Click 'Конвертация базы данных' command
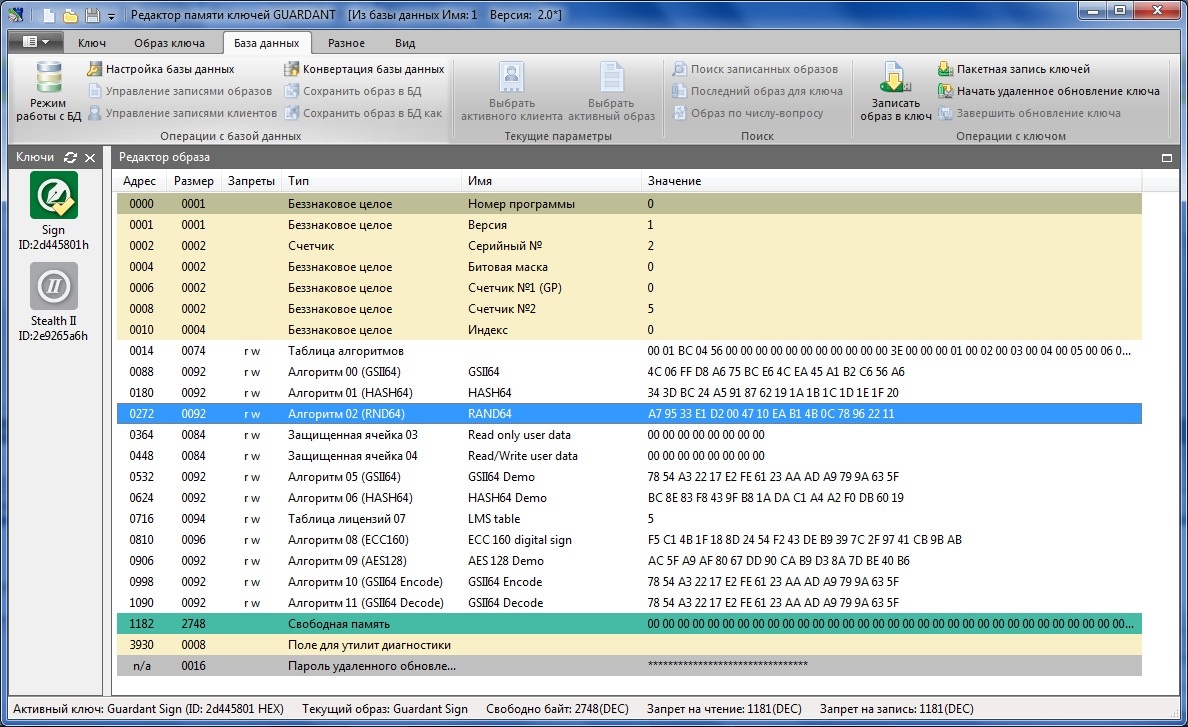Viewport: 1188px width, 727px height. pyautogui.click(x=364, y=69)
